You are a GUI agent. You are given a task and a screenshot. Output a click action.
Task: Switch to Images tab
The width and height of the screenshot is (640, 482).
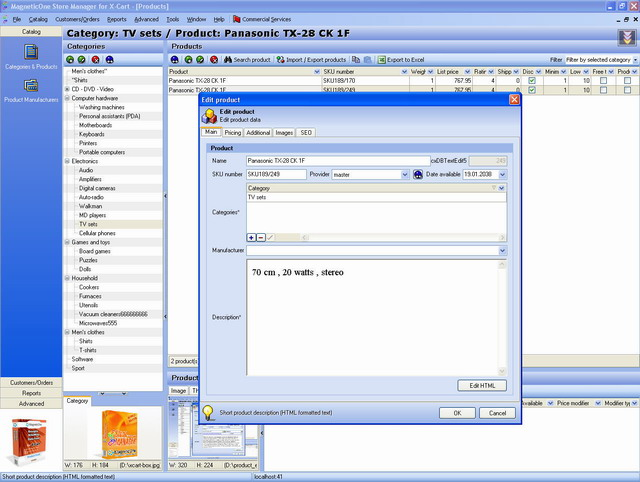(284, 133)
